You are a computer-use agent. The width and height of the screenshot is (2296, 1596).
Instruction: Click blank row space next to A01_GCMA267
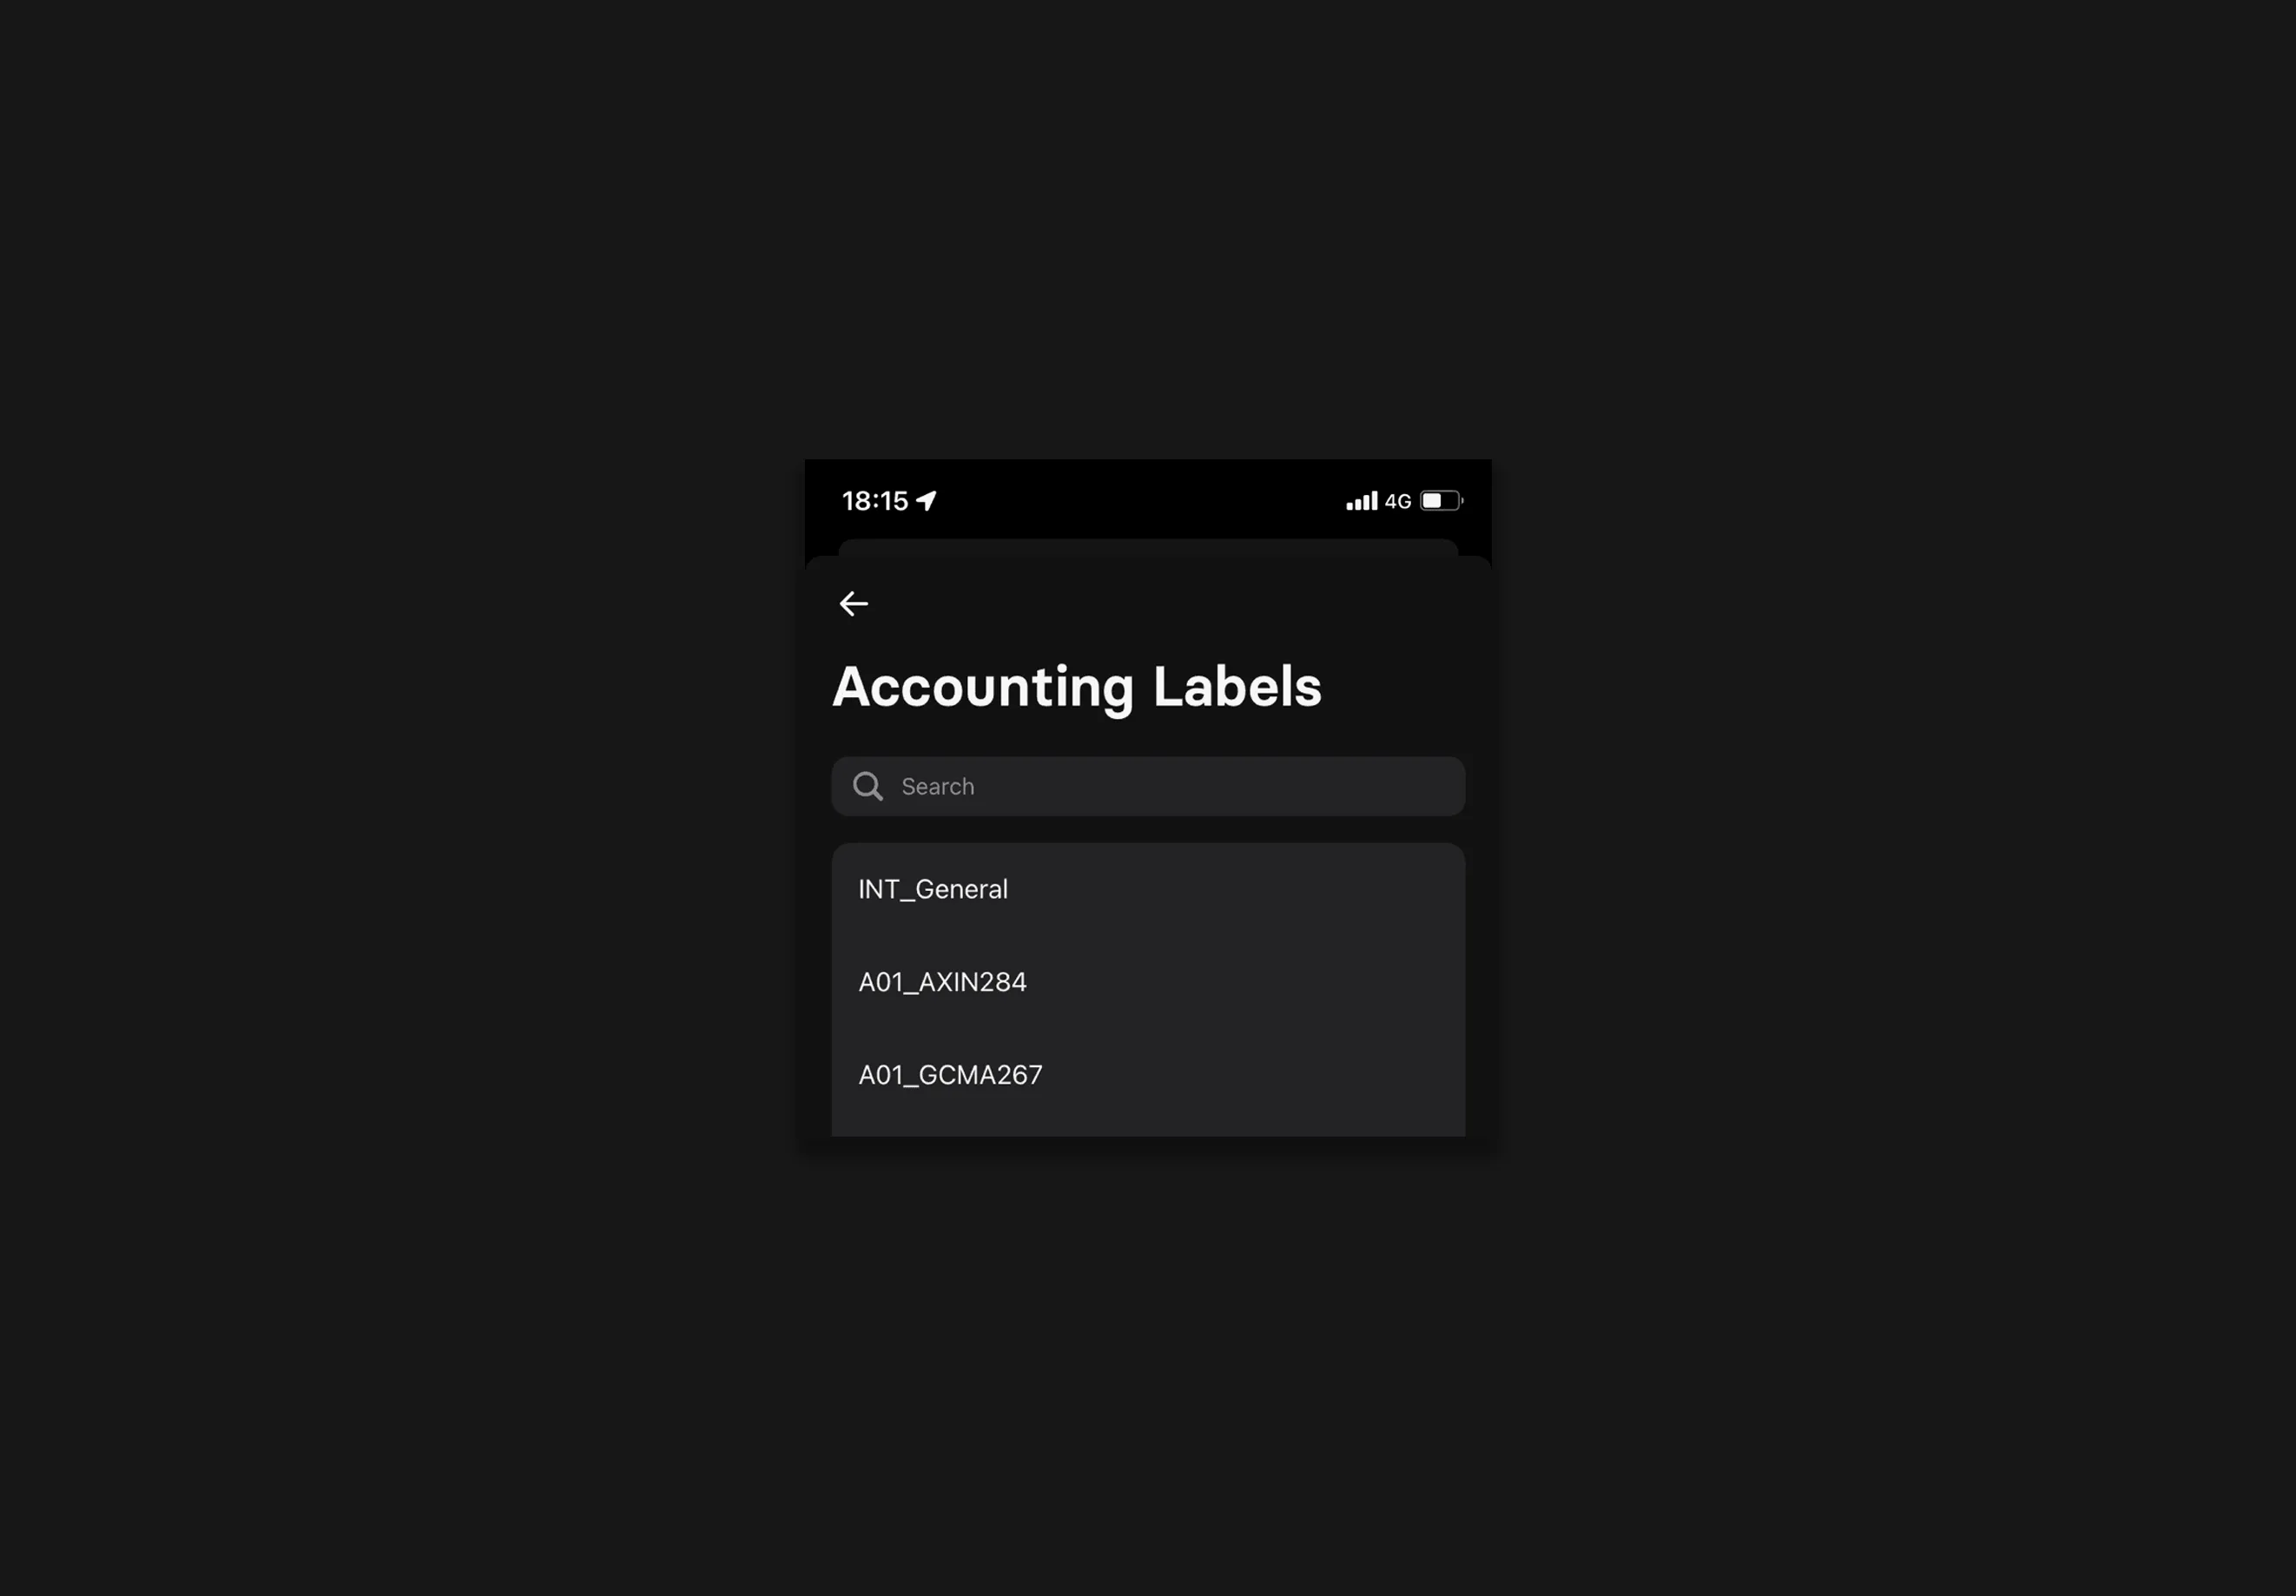click(x=1254, y=1075)
